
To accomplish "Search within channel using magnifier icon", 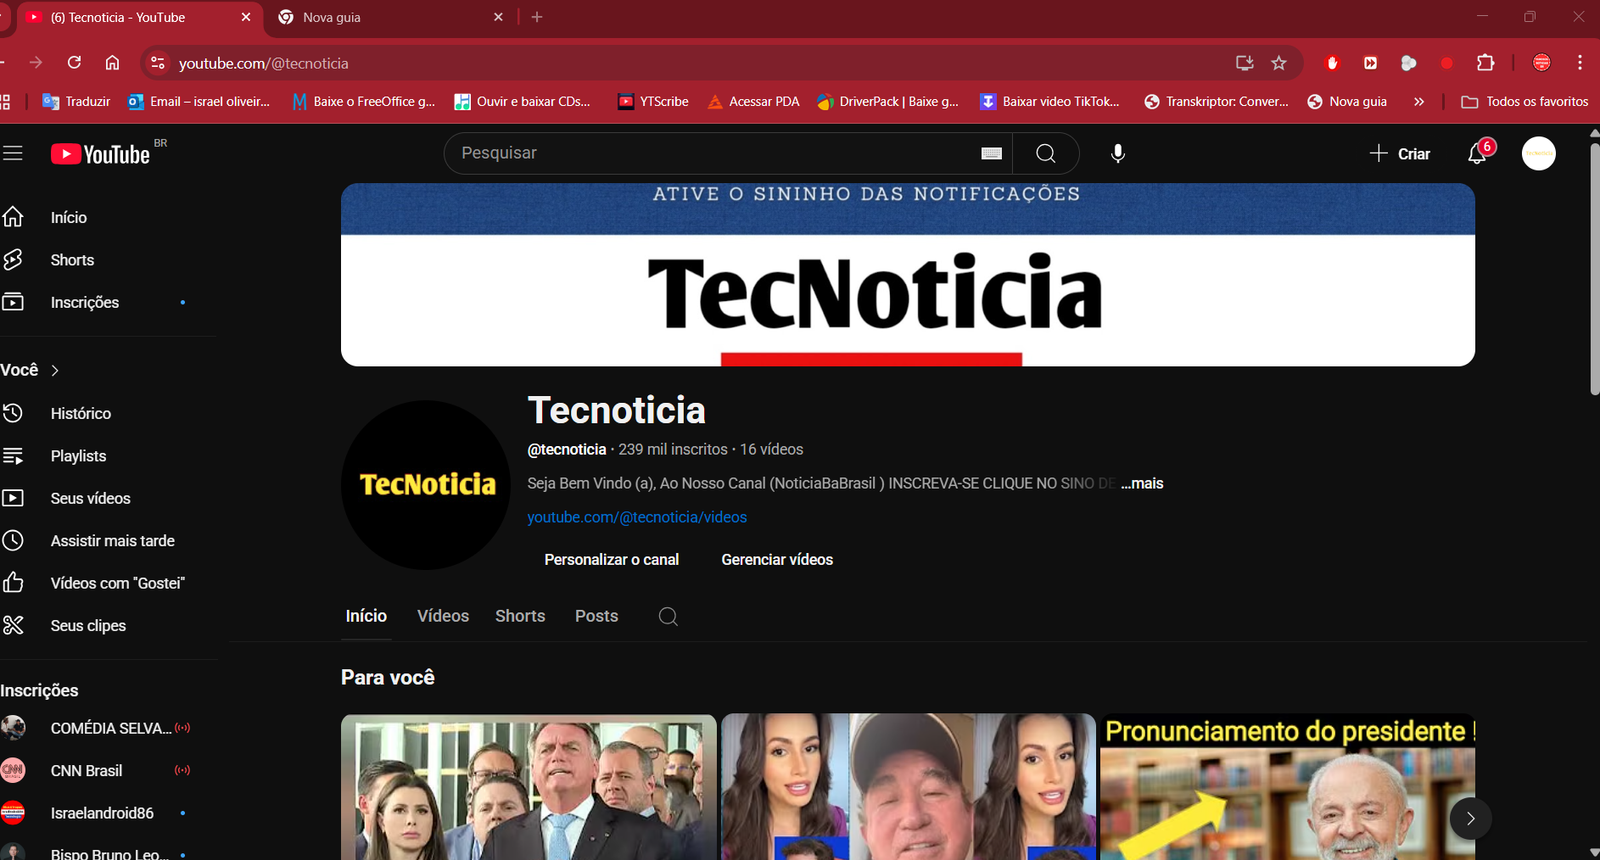I will coord(668,616).
